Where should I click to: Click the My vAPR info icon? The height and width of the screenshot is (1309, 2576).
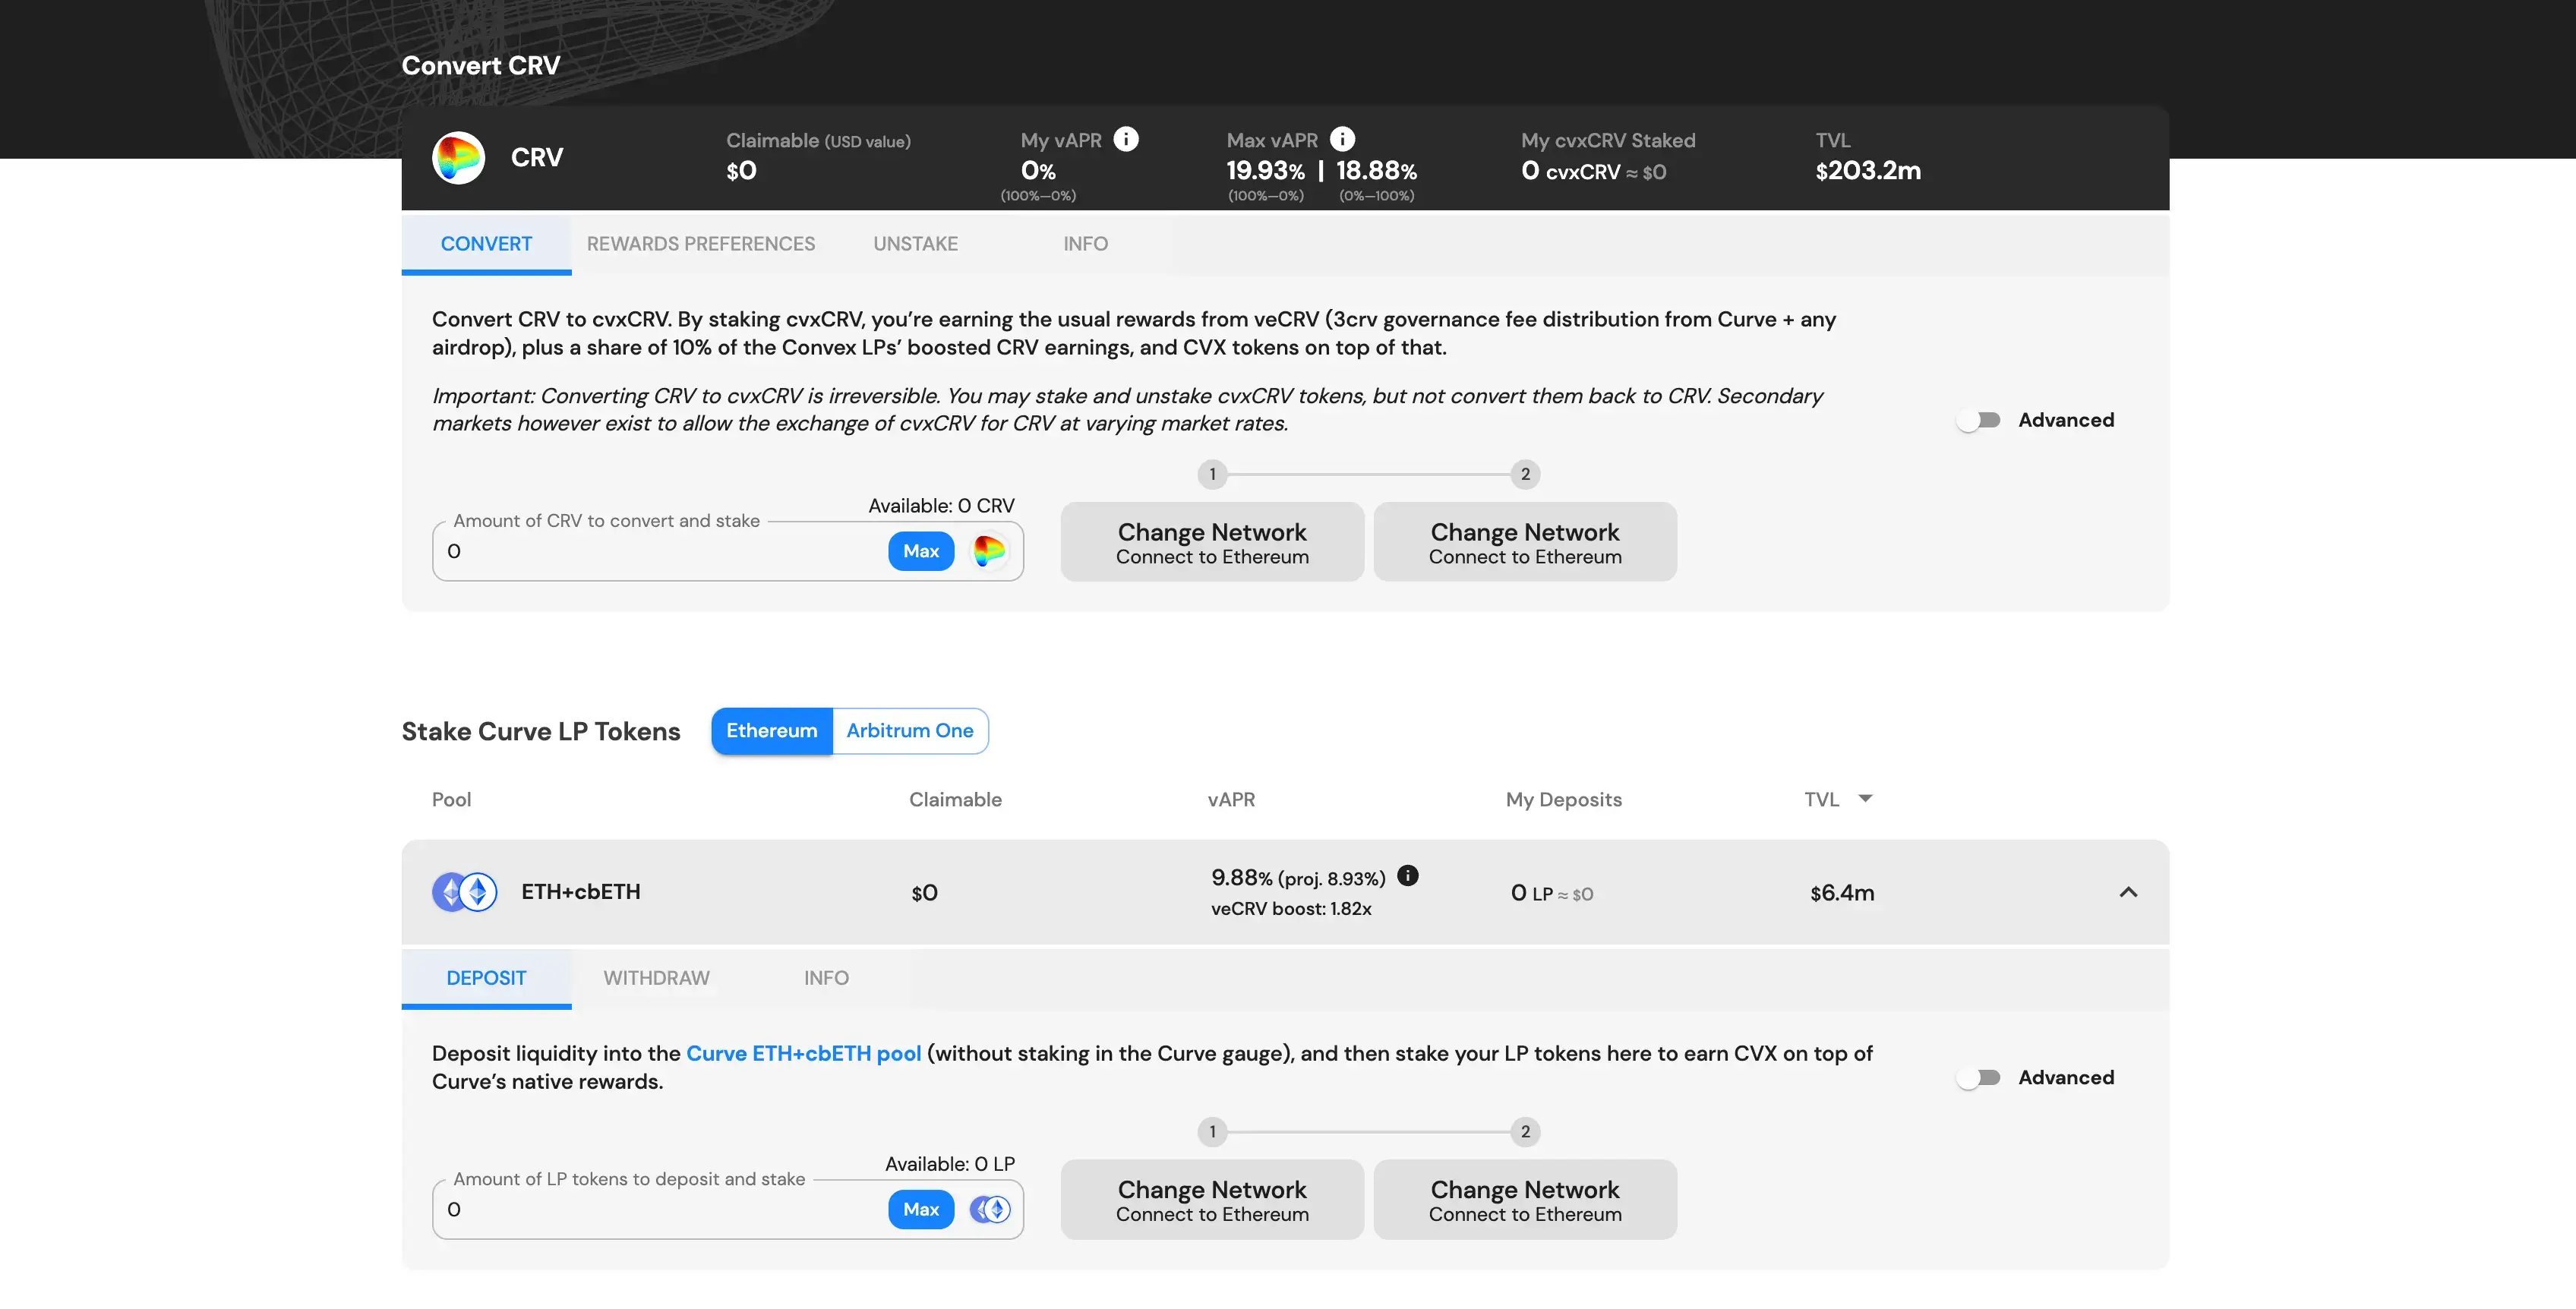point(1126,139)
